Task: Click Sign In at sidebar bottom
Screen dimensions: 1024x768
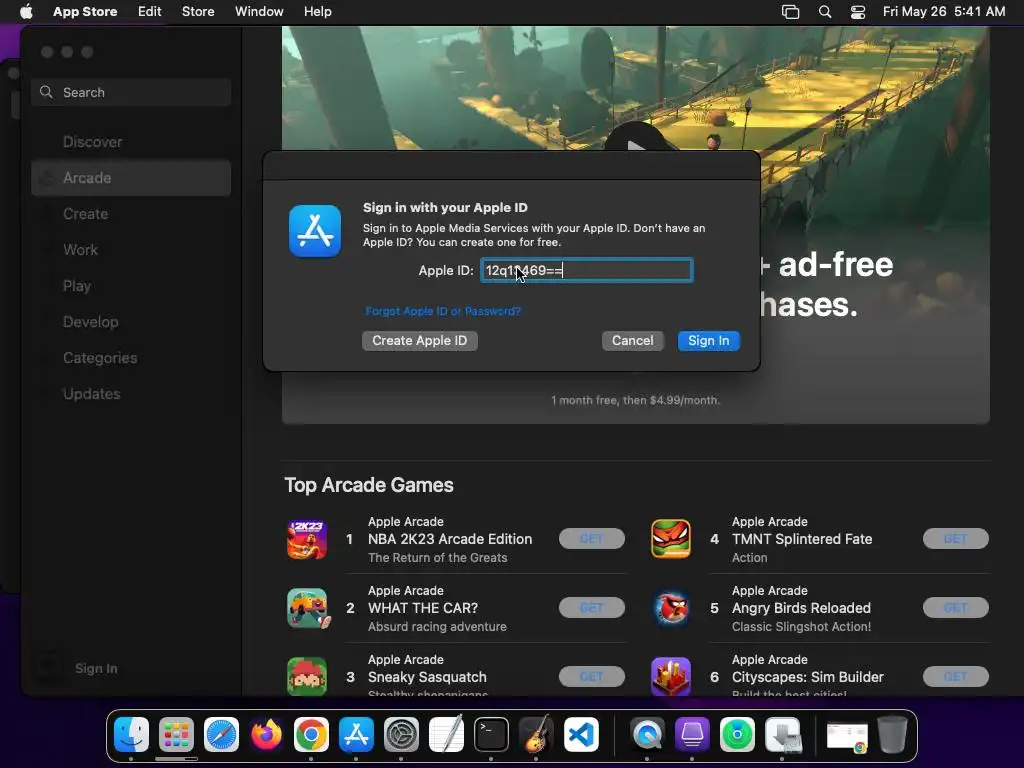Action: pyautogui.click(x=96, y=668)
